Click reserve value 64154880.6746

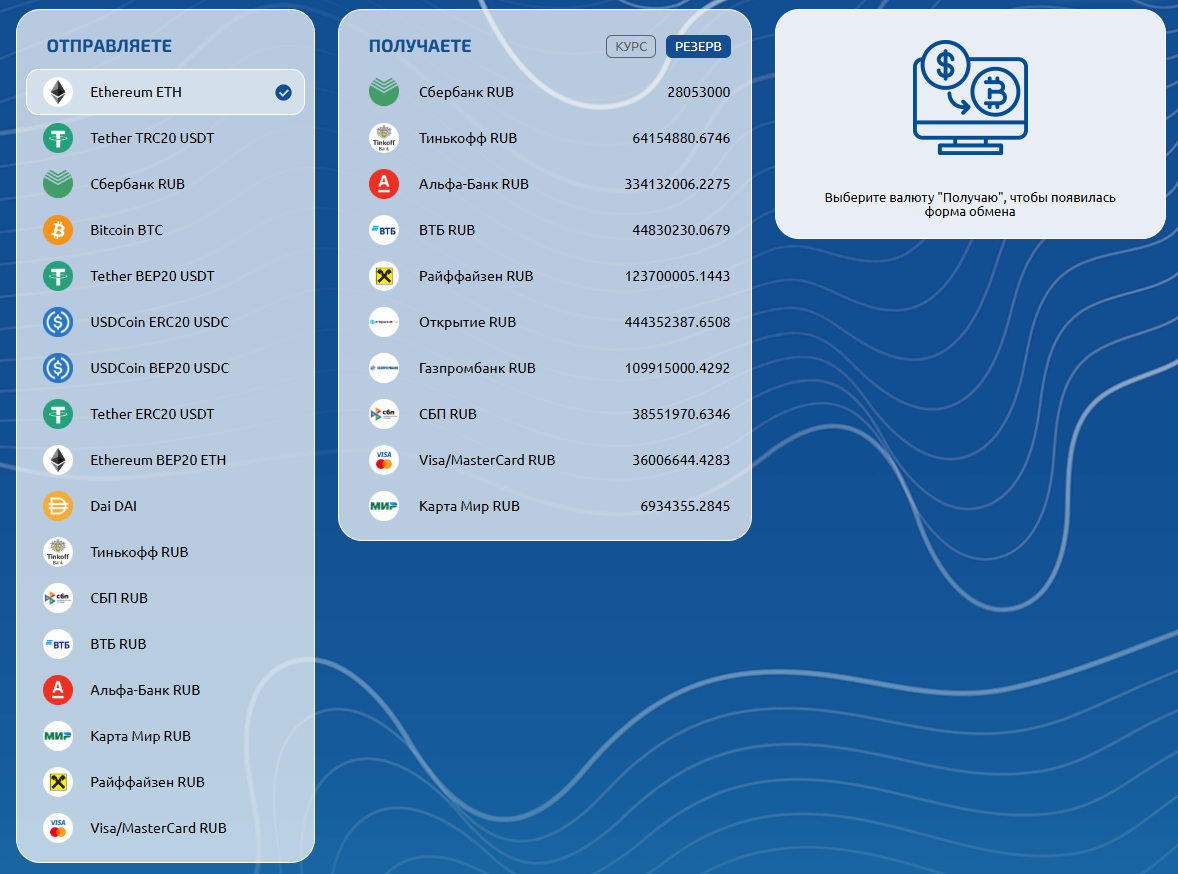(x=681, y=138)
